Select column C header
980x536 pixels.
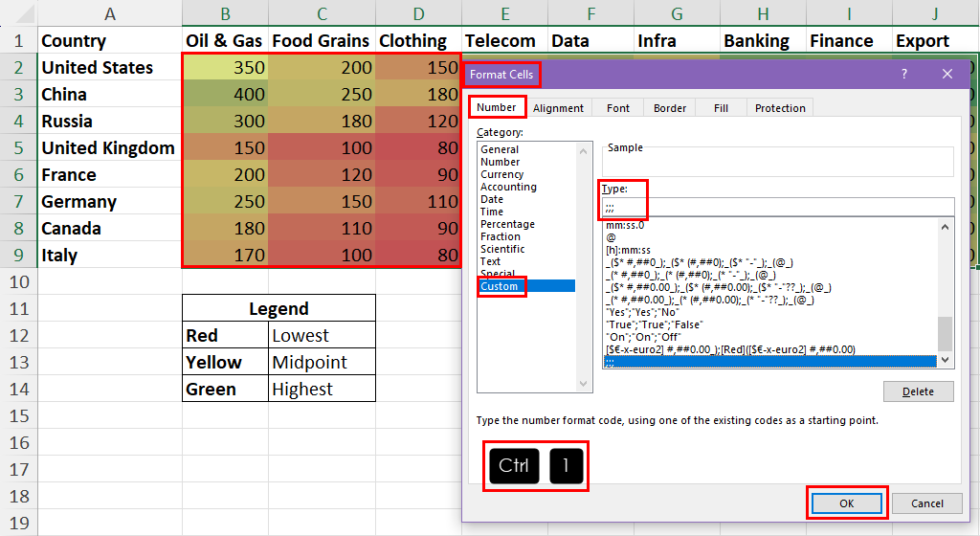coord(322,13)
